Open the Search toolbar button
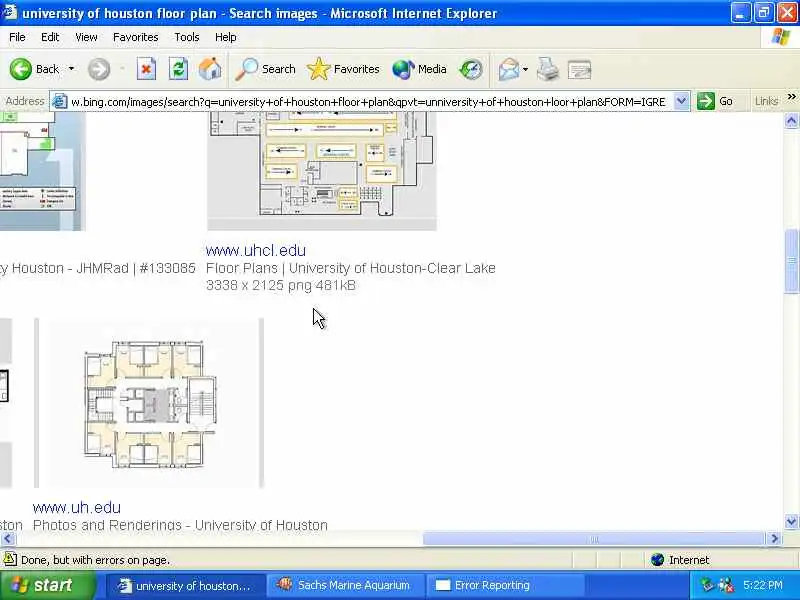The height and width of the screenshot is (600, 800). 265,69
